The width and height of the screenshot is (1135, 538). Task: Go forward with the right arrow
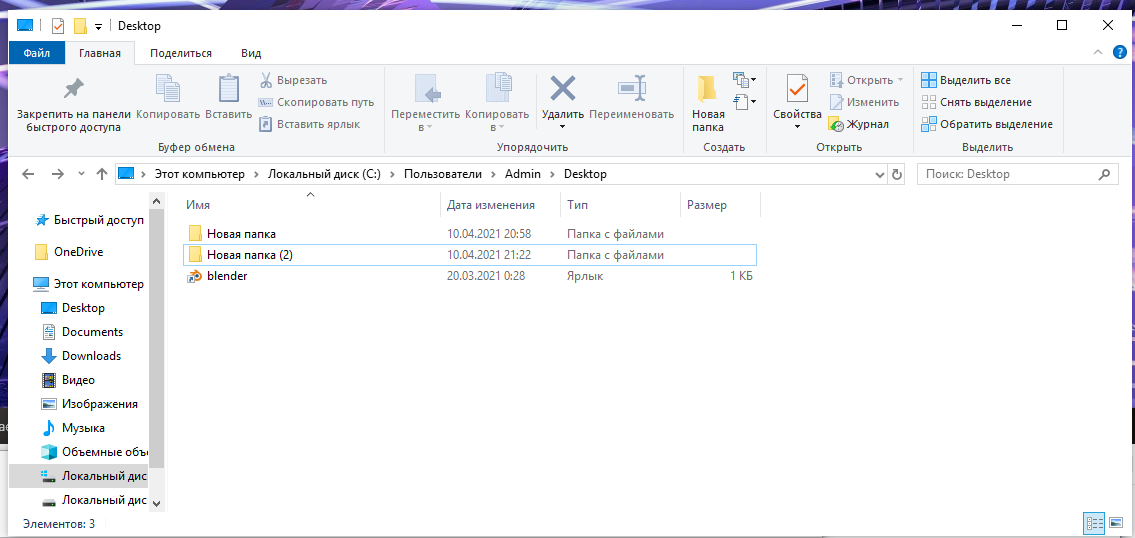coord(58,175)
